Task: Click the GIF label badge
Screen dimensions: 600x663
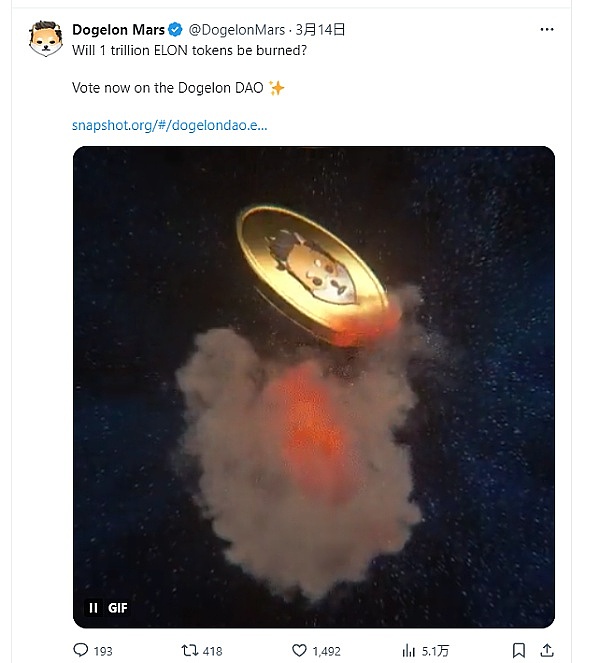Action: (118, 607)
